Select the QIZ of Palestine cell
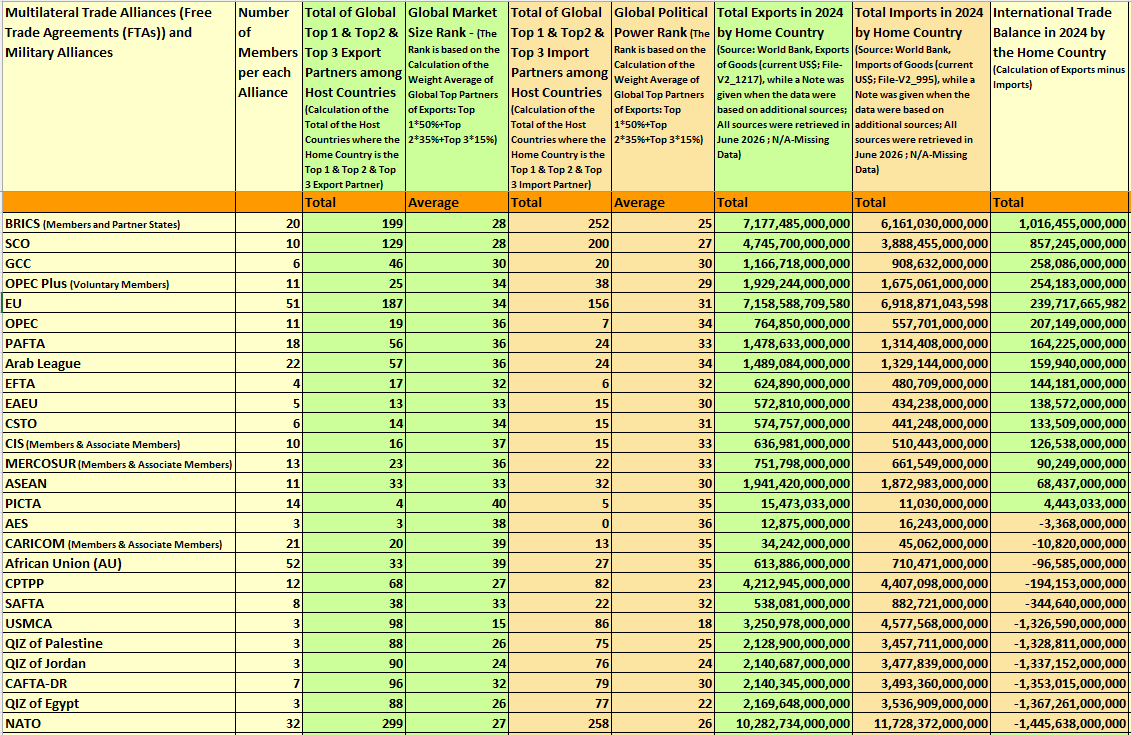Screen dimensions: 1131x735 tap(119, 643)
